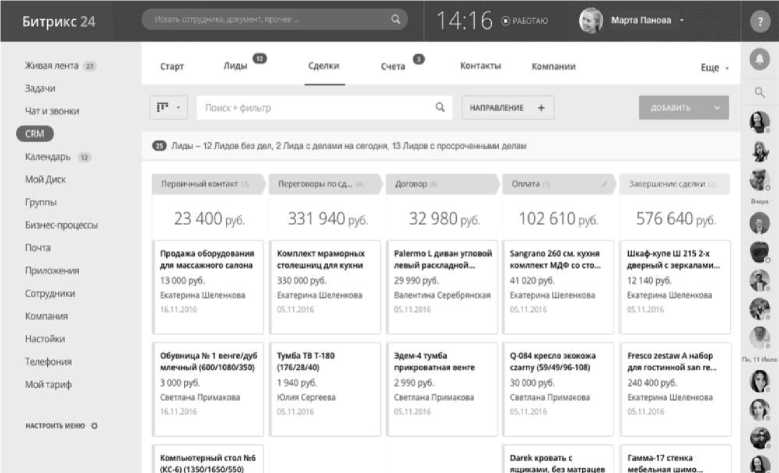Image resolution: width=779 pixels, height=473 pixels.
Task: Select the Договор stage header
Action: point(442,184)
